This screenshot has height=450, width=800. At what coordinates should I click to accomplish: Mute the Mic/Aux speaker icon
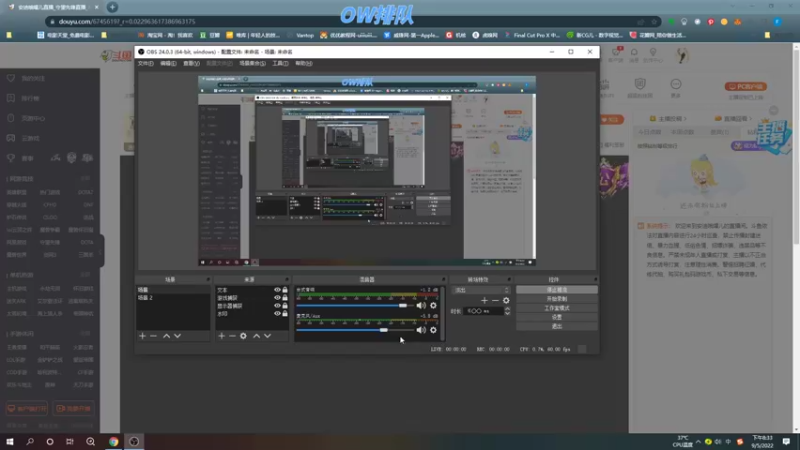click(x=421, y=330)
